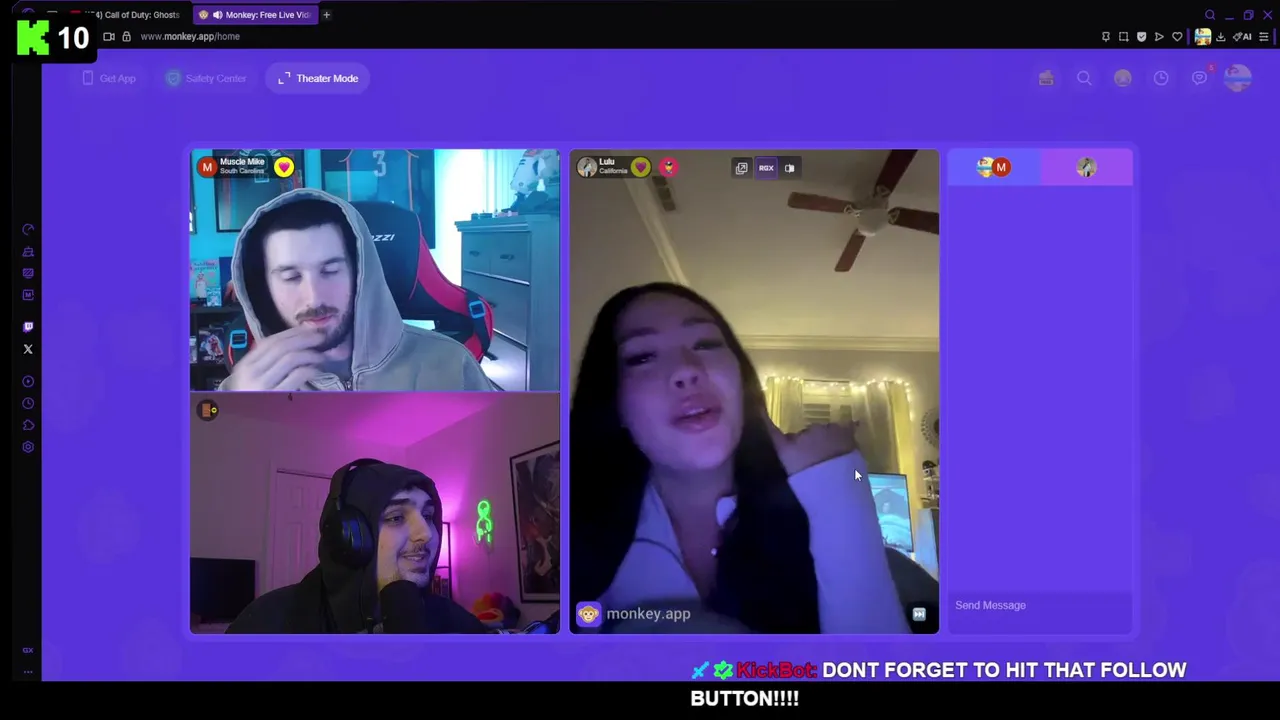1280x720 pixels.
Task: Switch to Call of Duty: Ghosts browser tab
Action: [130, 15]
